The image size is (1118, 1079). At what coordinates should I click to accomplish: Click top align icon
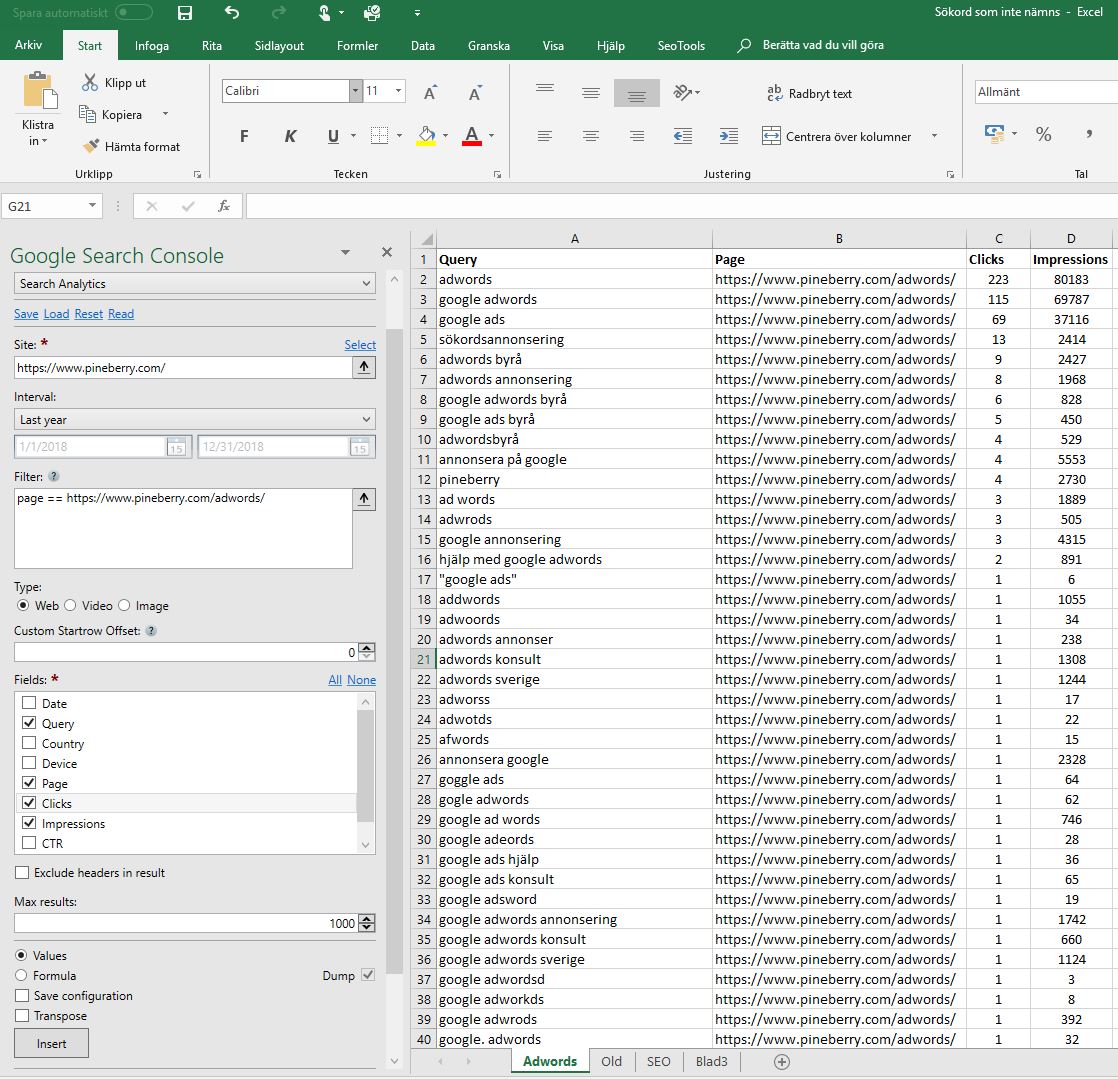(x=545, y=92)
